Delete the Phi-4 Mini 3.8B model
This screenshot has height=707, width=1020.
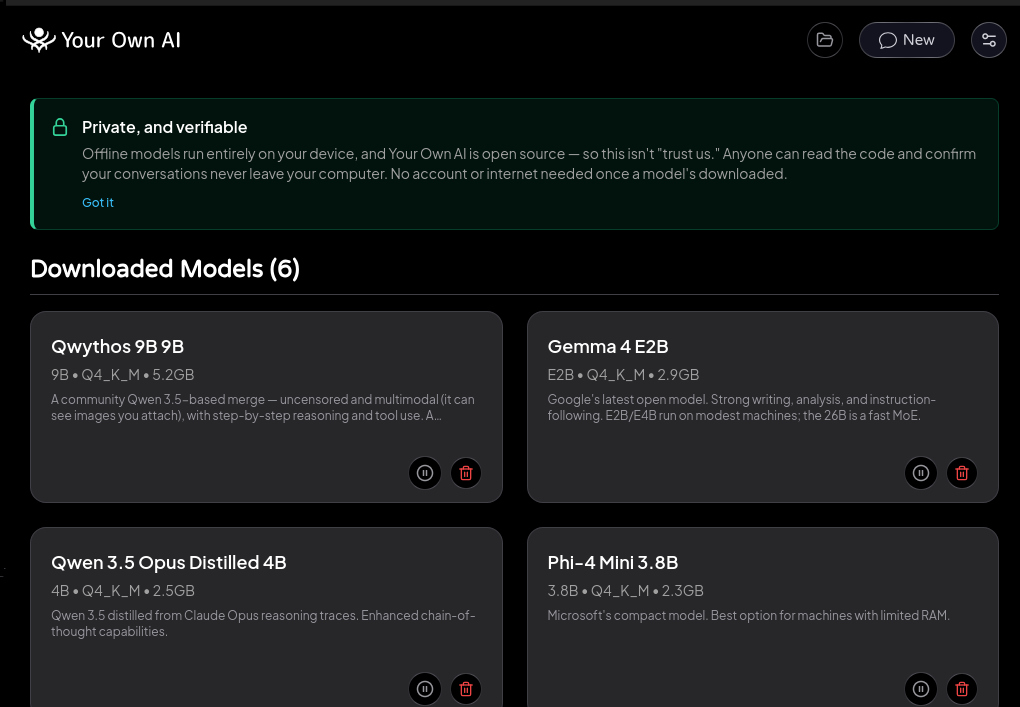(x=962, y=689)
